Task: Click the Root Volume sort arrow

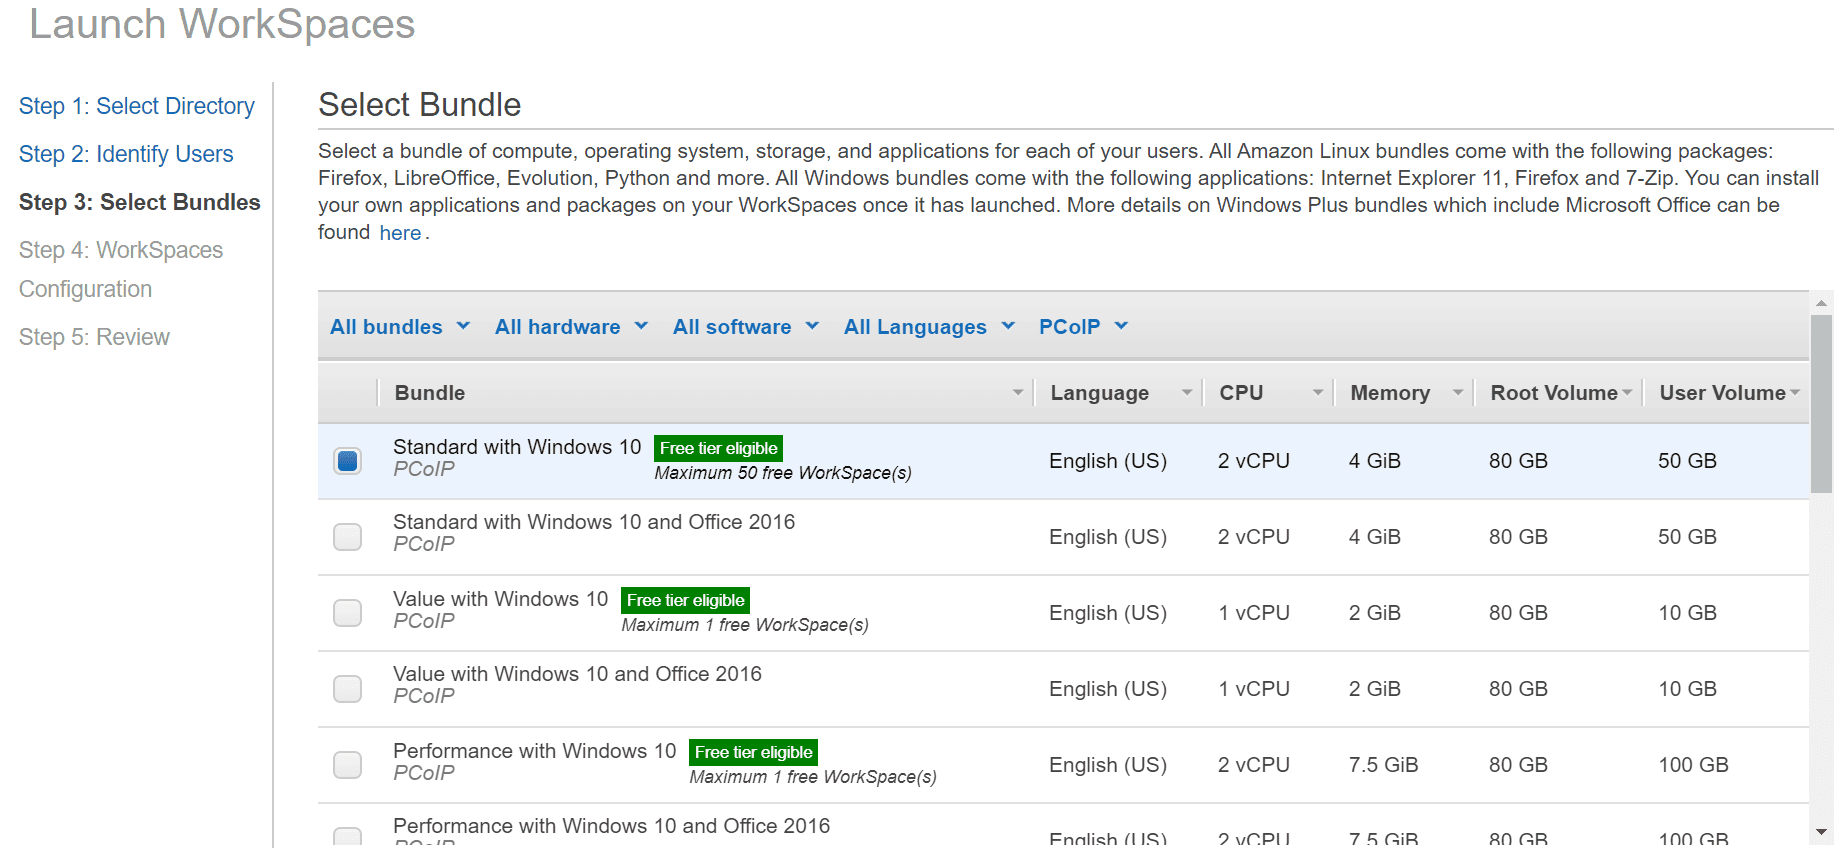Action: pos(1627,393)
